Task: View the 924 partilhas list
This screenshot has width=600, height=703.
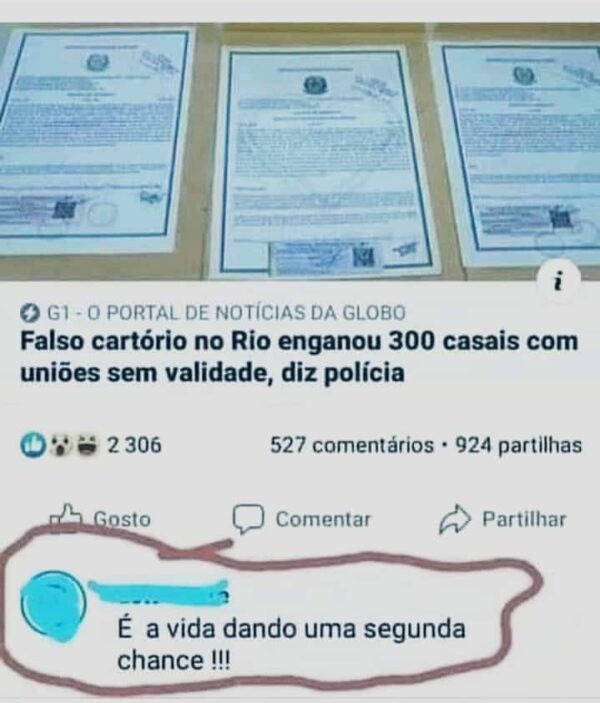Action: (x=519, y=445)
